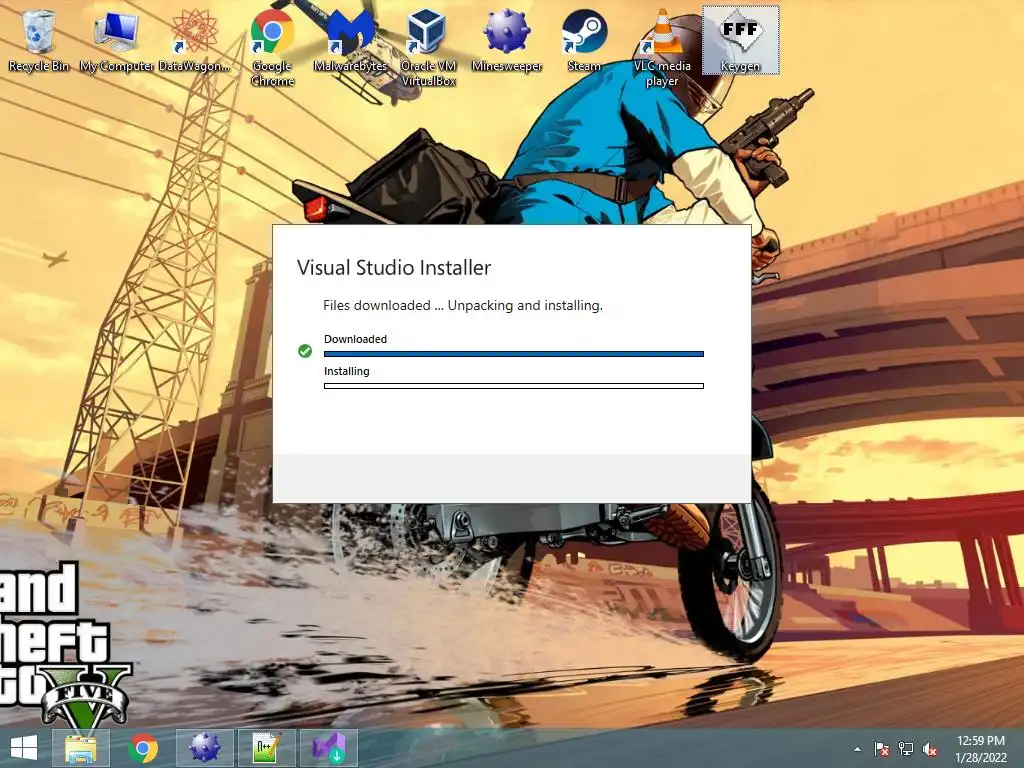Show hidden tray icons arrow
Image resolution: width=1024 pixels, height=768 pixels.
pyautogui.click(x=857, y=749)
